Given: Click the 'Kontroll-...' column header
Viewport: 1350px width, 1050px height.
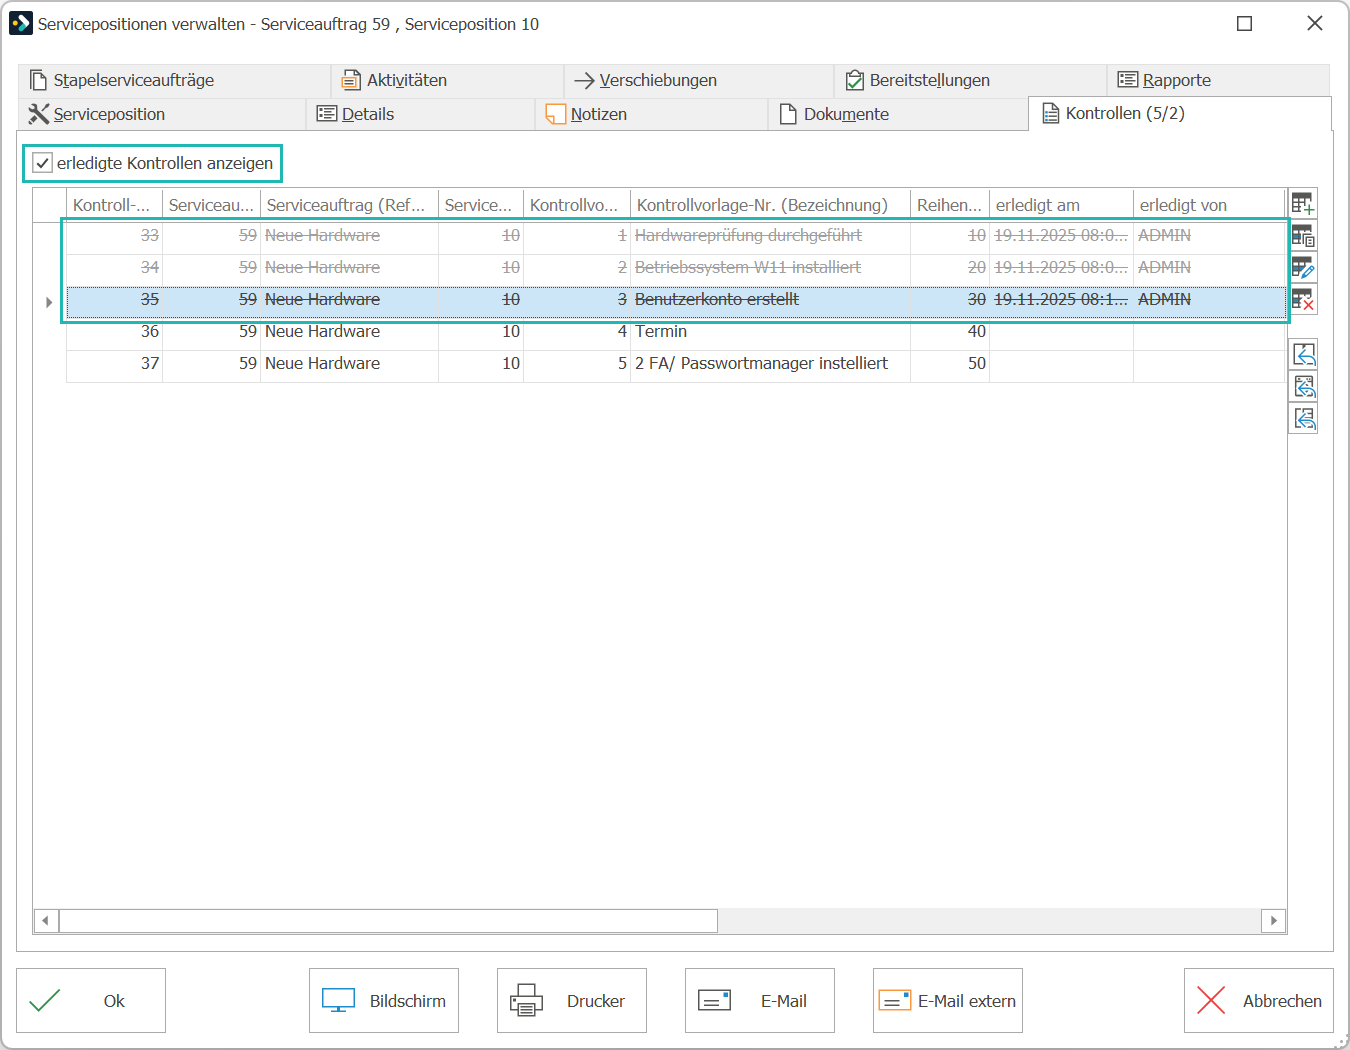Looking at the screenshot, I should point(114,205).
